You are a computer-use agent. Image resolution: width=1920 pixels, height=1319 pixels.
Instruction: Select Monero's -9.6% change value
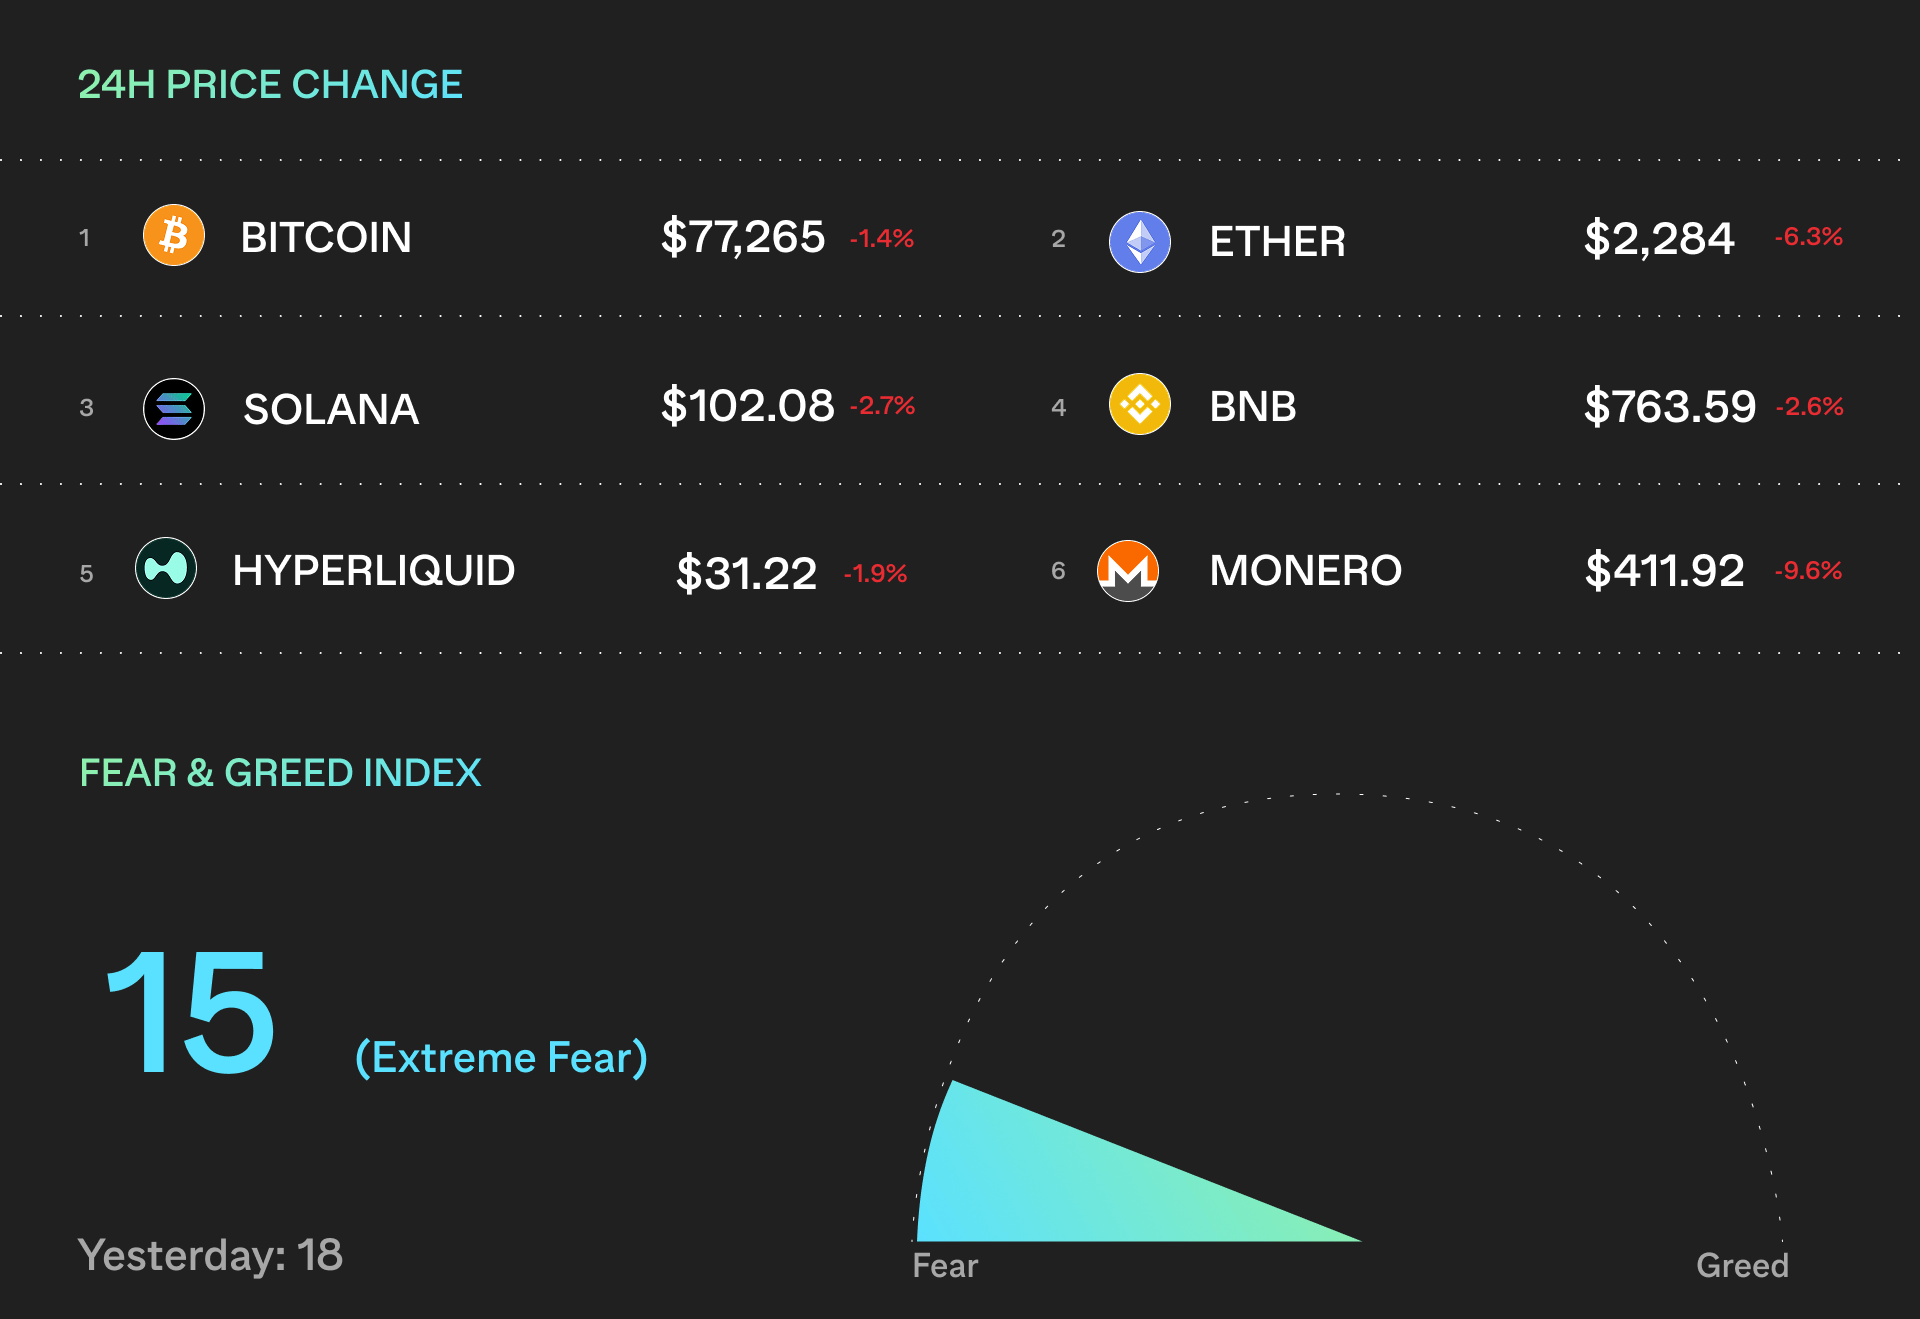pos(1808,571)
